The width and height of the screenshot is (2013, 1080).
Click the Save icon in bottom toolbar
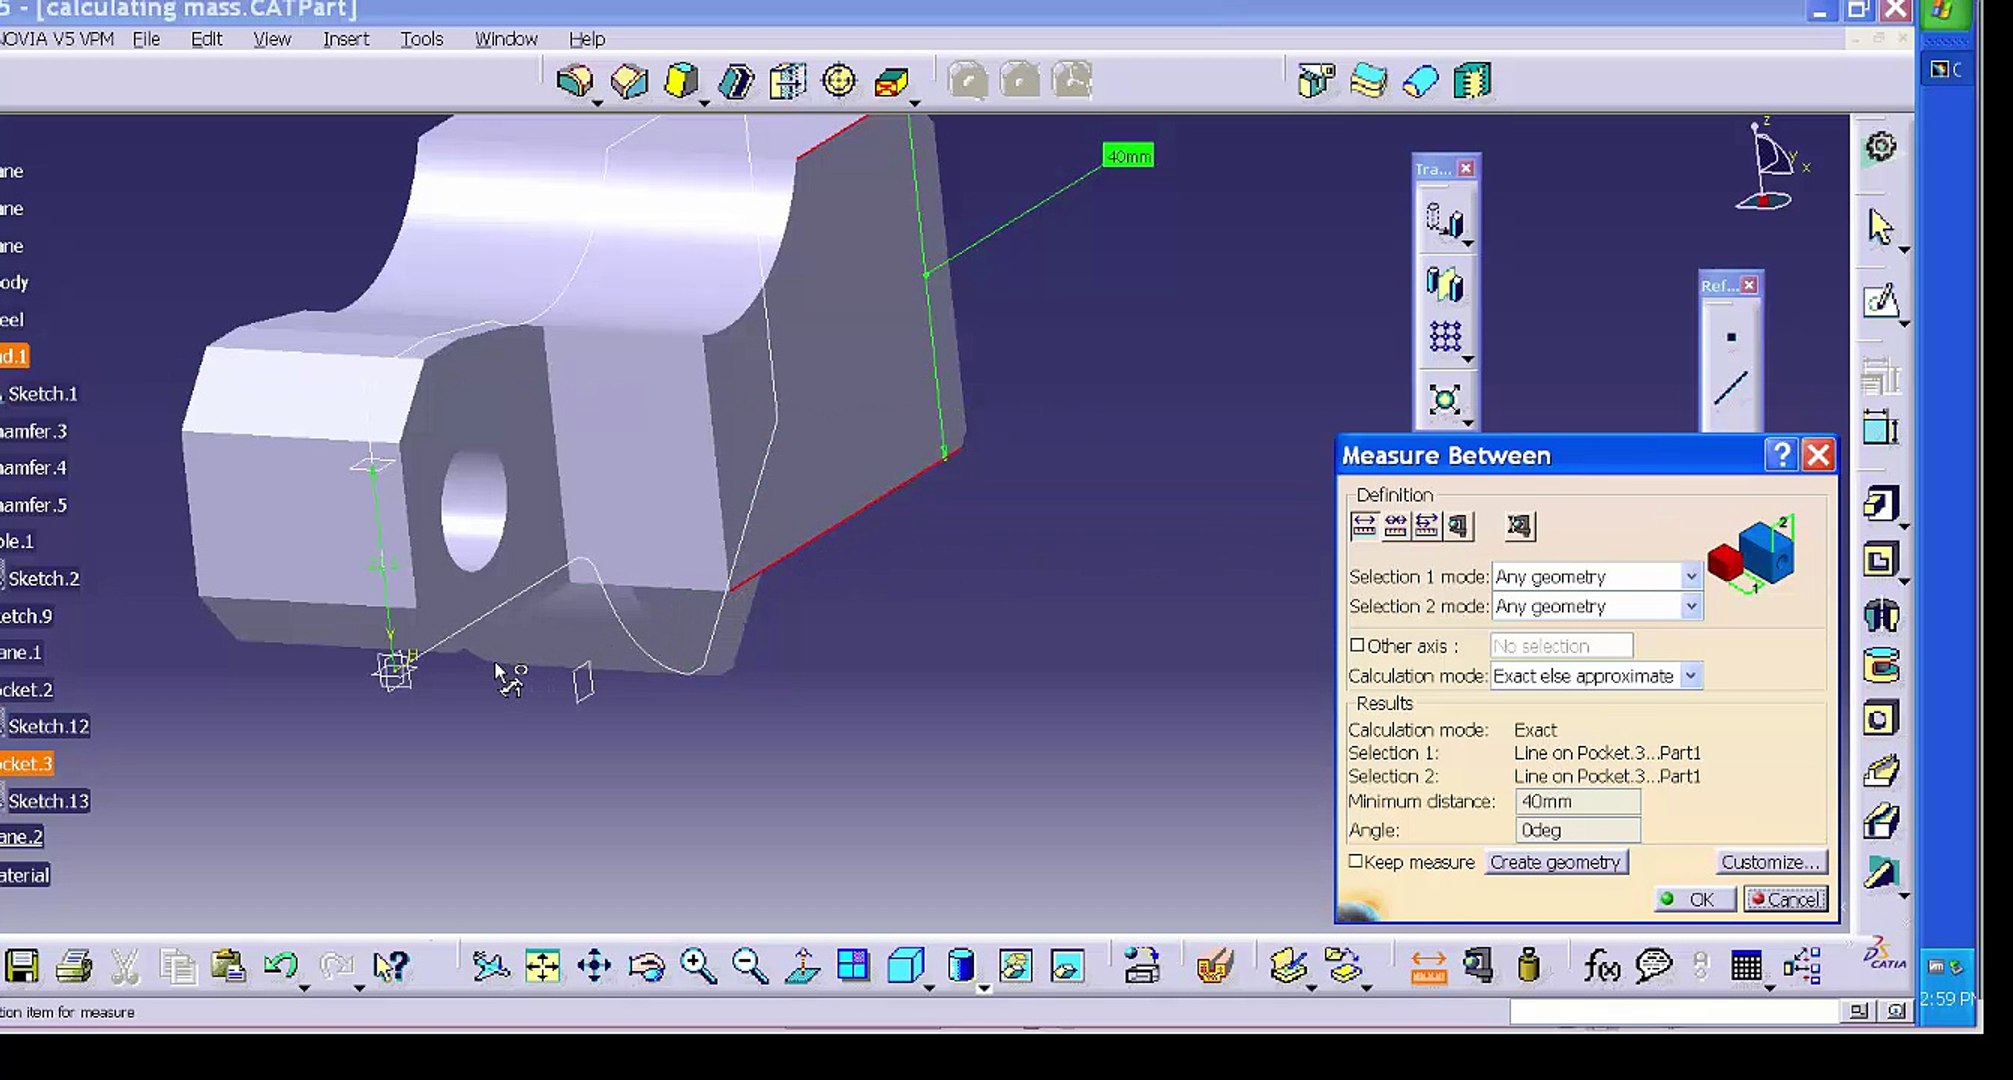22,966
